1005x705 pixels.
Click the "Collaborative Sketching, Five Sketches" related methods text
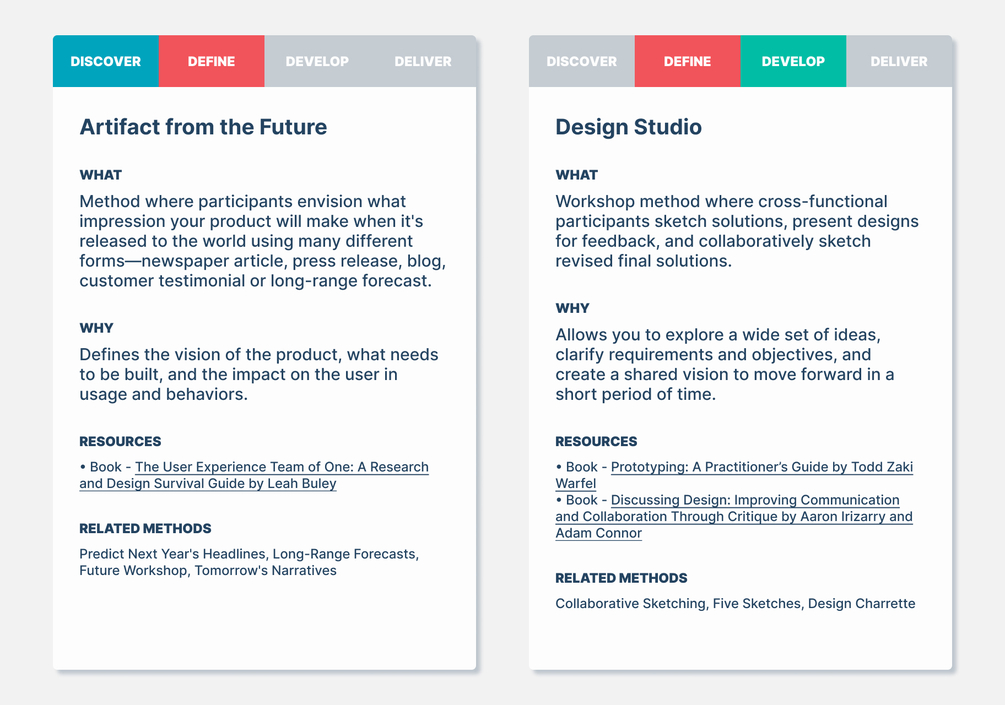pos(735,603)
